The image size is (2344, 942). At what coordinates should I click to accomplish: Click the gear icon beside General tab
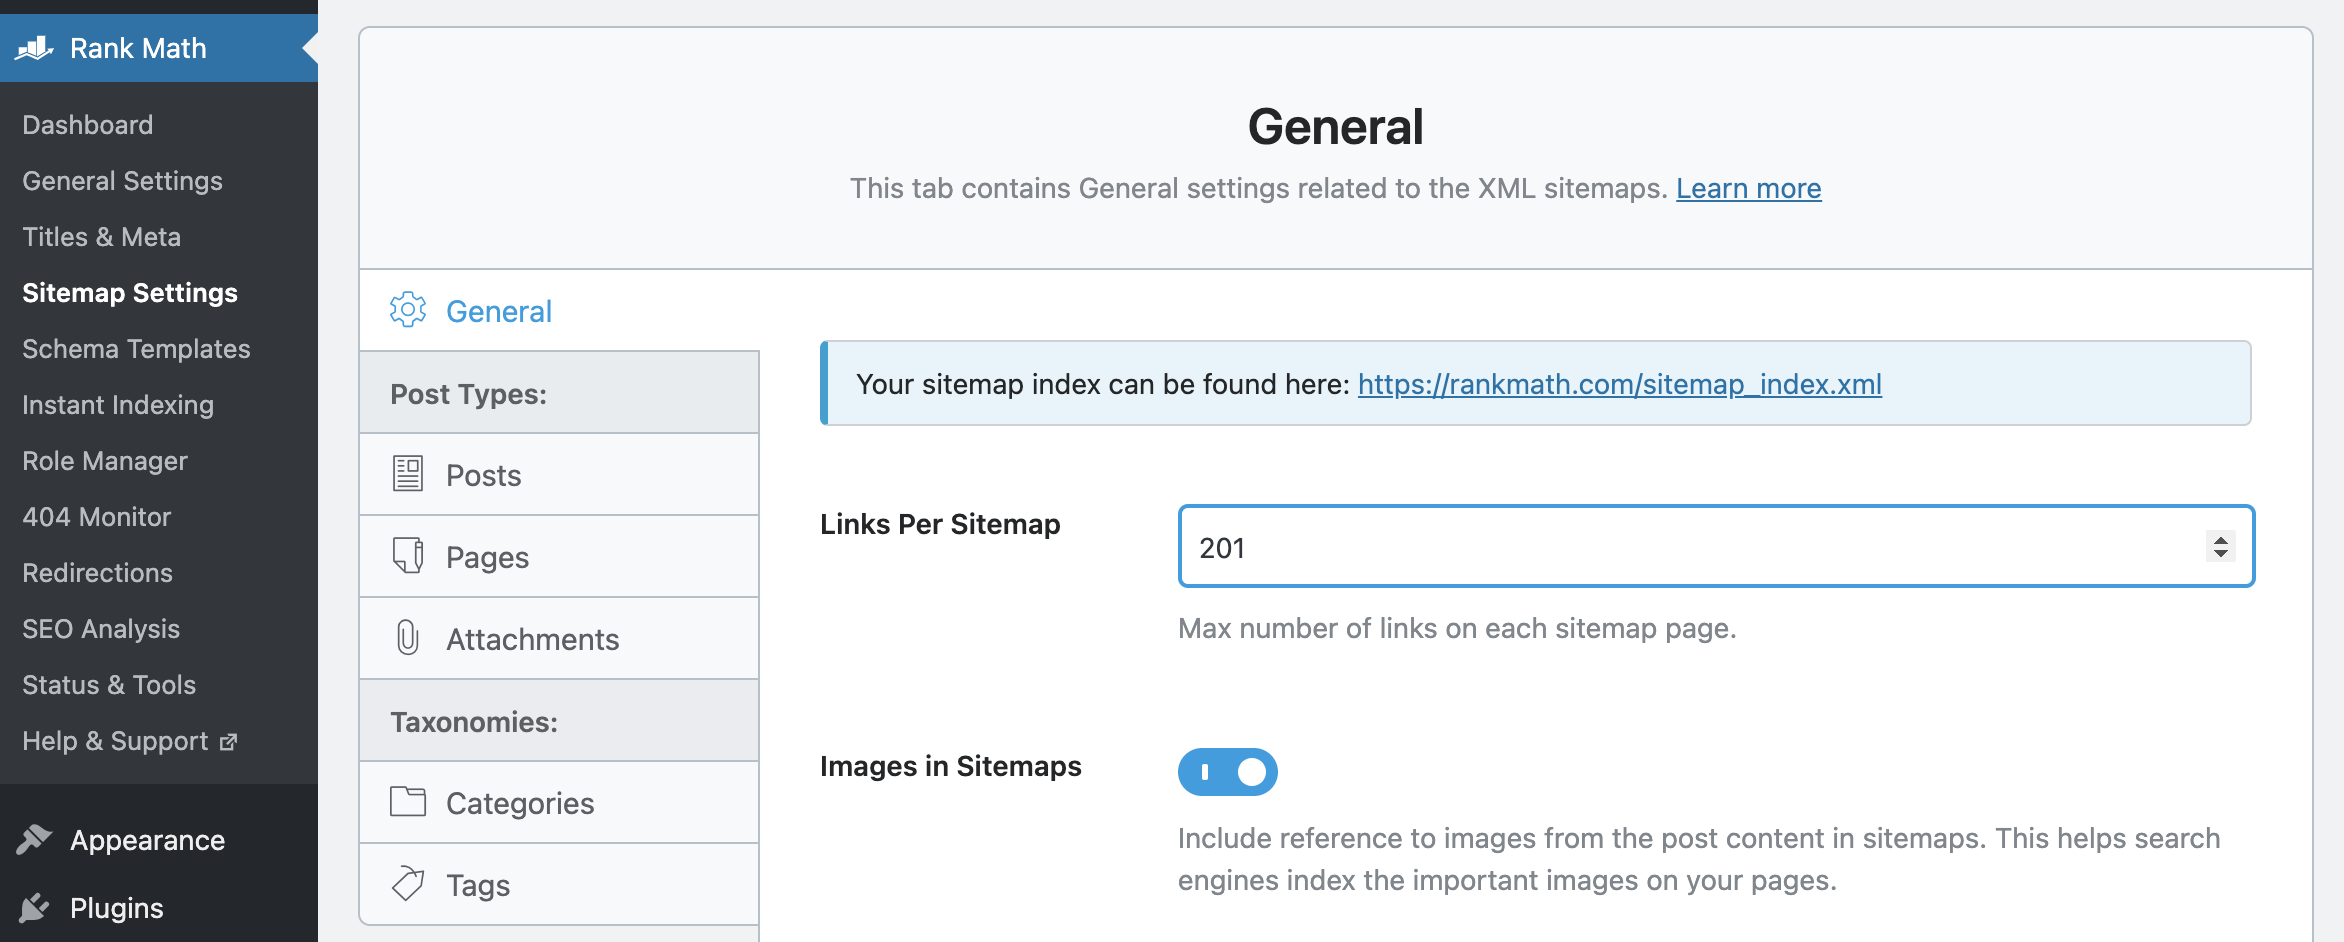[408, 310]
